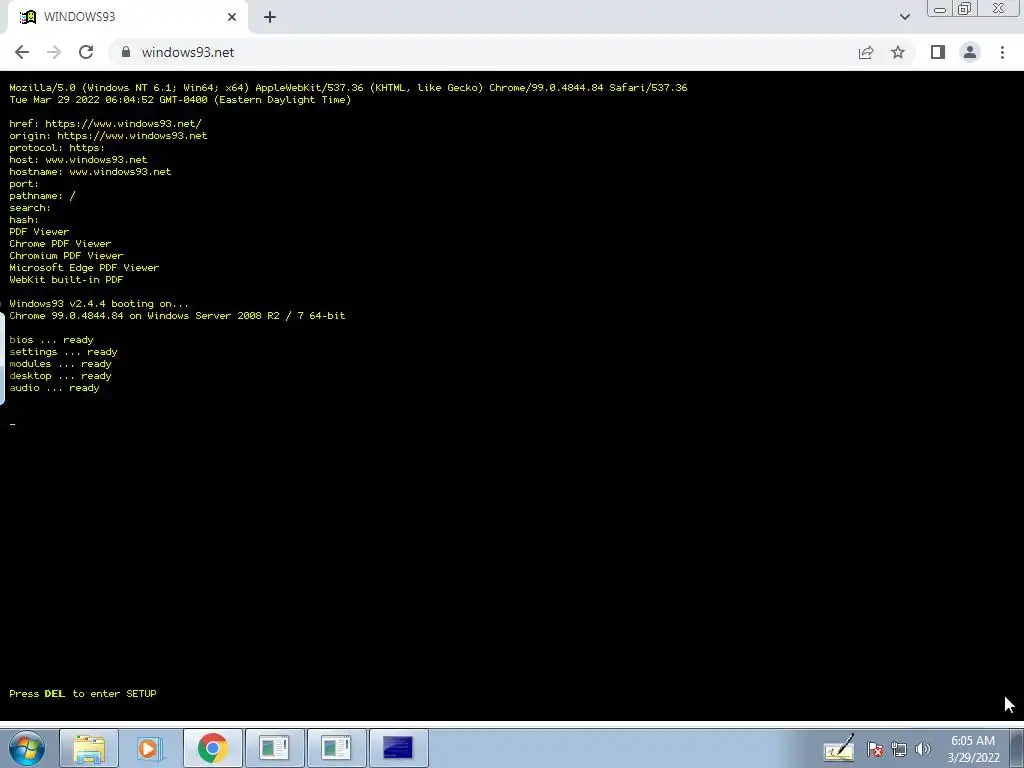This screenshot has width=1024, height=768.
Task: Click the 'WebKit built-in PDF' line
Action: tap(66, 280)
